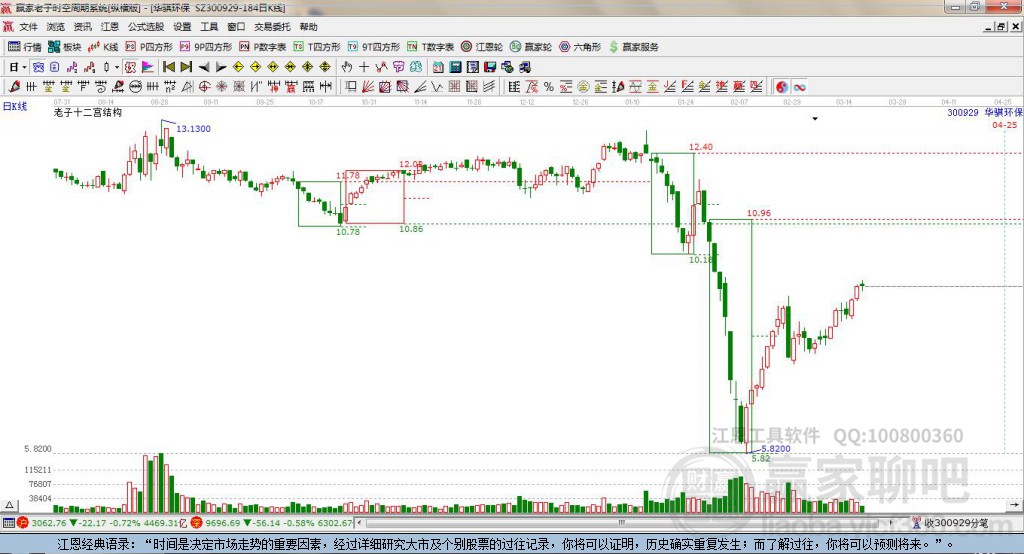Open the 设置 menu

click(x=182, y=27)
